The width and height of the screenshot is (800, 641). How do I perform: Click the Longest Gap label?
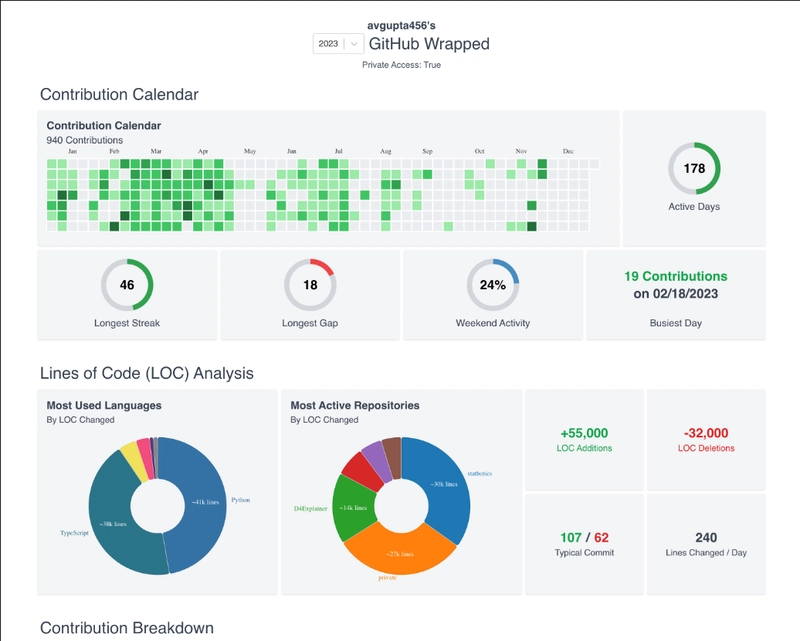click(310, 323)
